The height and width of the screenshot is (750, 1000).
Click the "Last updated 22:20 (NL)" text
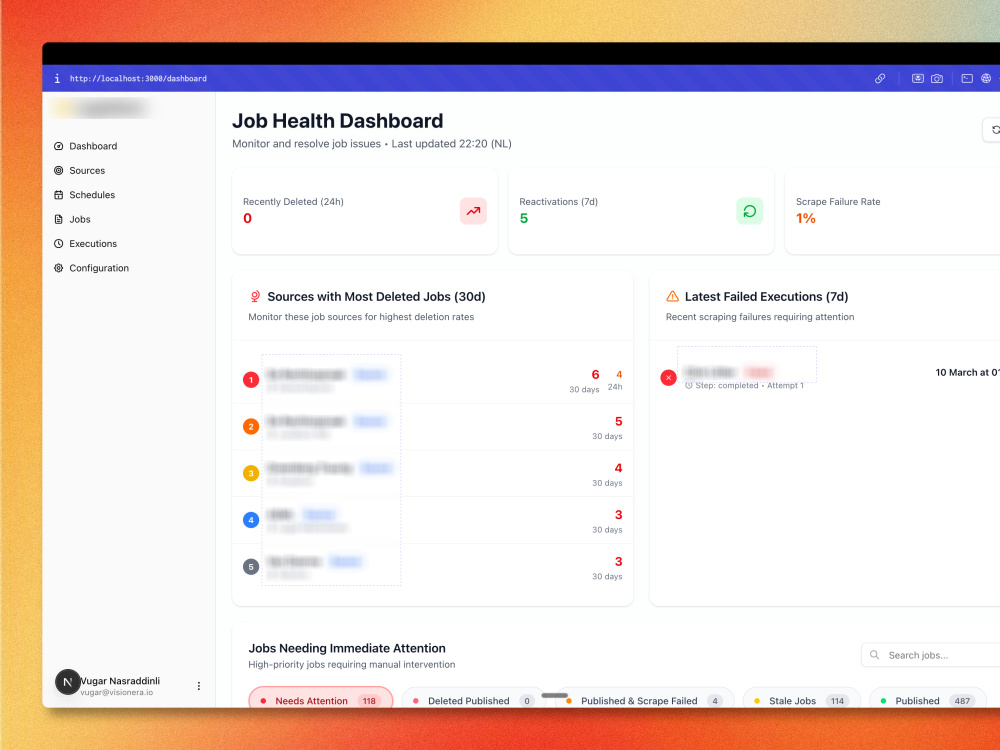(x=452, y=143)
